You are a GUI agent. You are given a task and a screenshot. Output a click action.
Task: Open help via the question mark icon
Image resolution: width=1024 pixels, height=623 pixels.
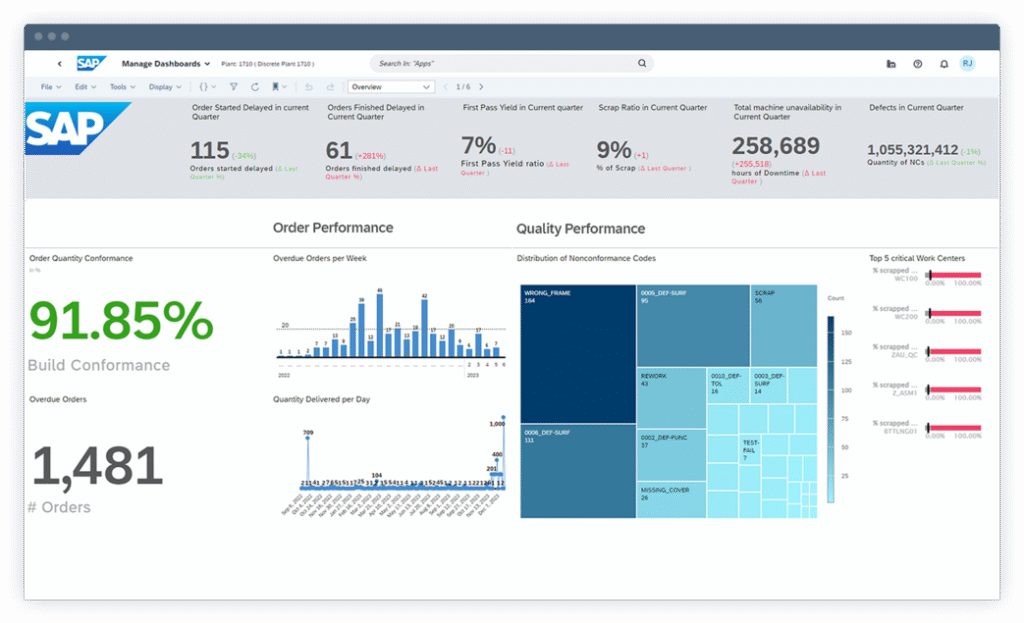click(x=917, y=64)
